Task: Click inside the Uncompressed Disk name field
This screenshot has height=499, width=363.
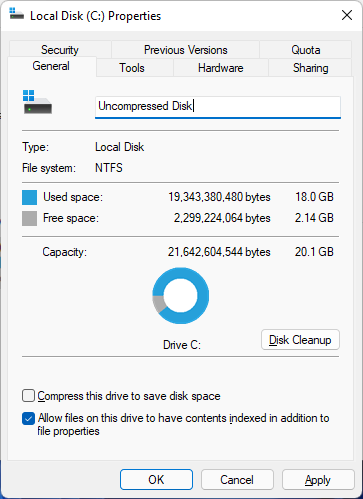Action: [x=218, y=107]
